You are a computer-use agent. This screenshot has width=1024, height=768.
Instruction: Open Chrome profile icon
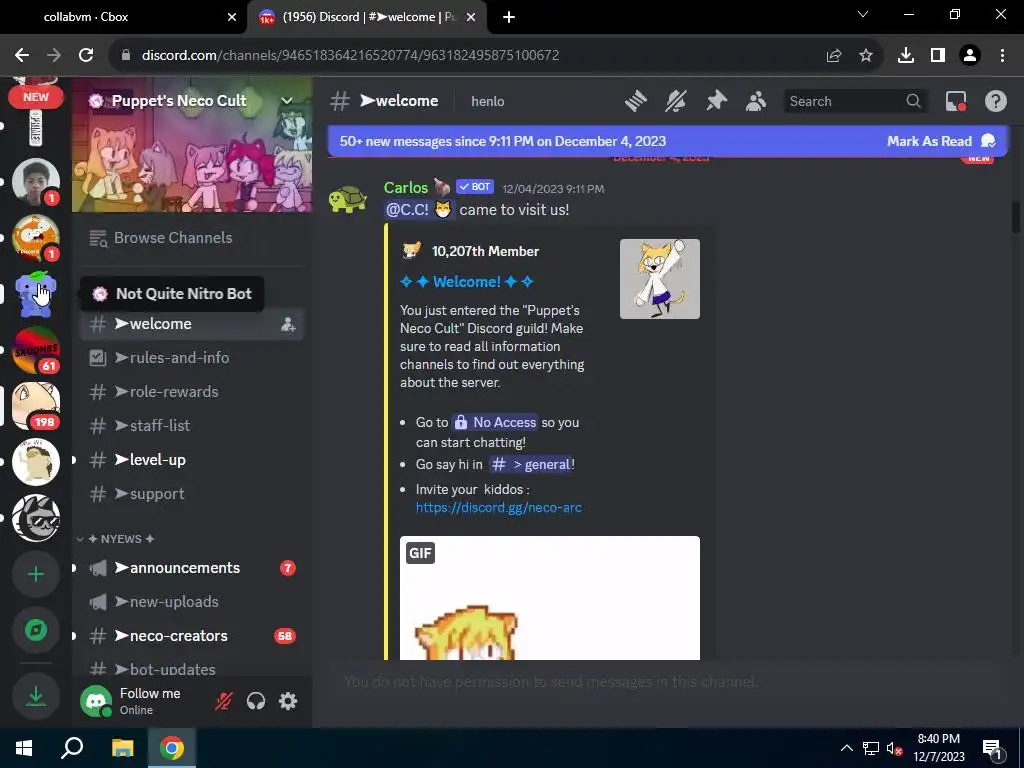970,56
